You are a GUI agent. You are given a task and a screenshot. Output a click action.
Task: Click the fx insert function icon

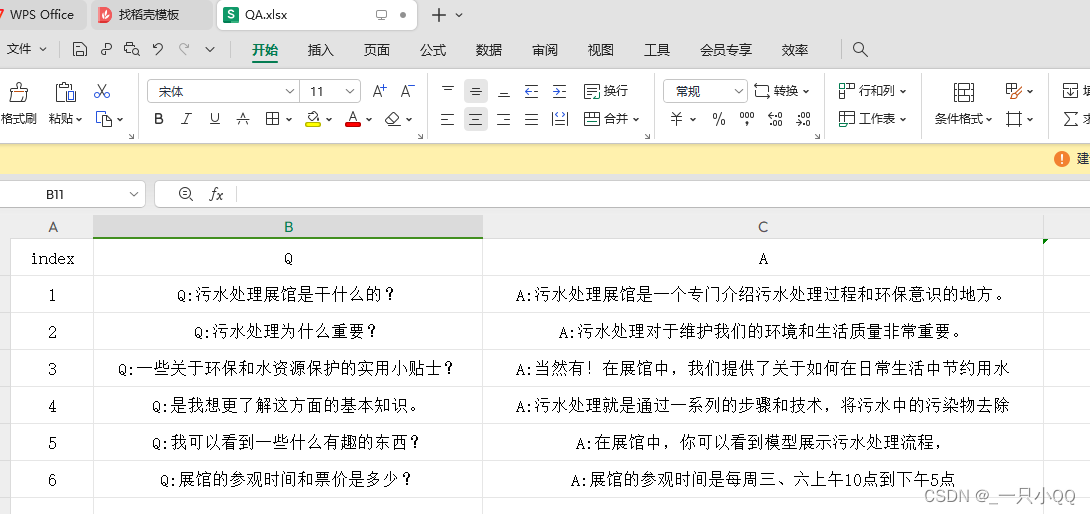pyautogui.click(x=216, y=195)
